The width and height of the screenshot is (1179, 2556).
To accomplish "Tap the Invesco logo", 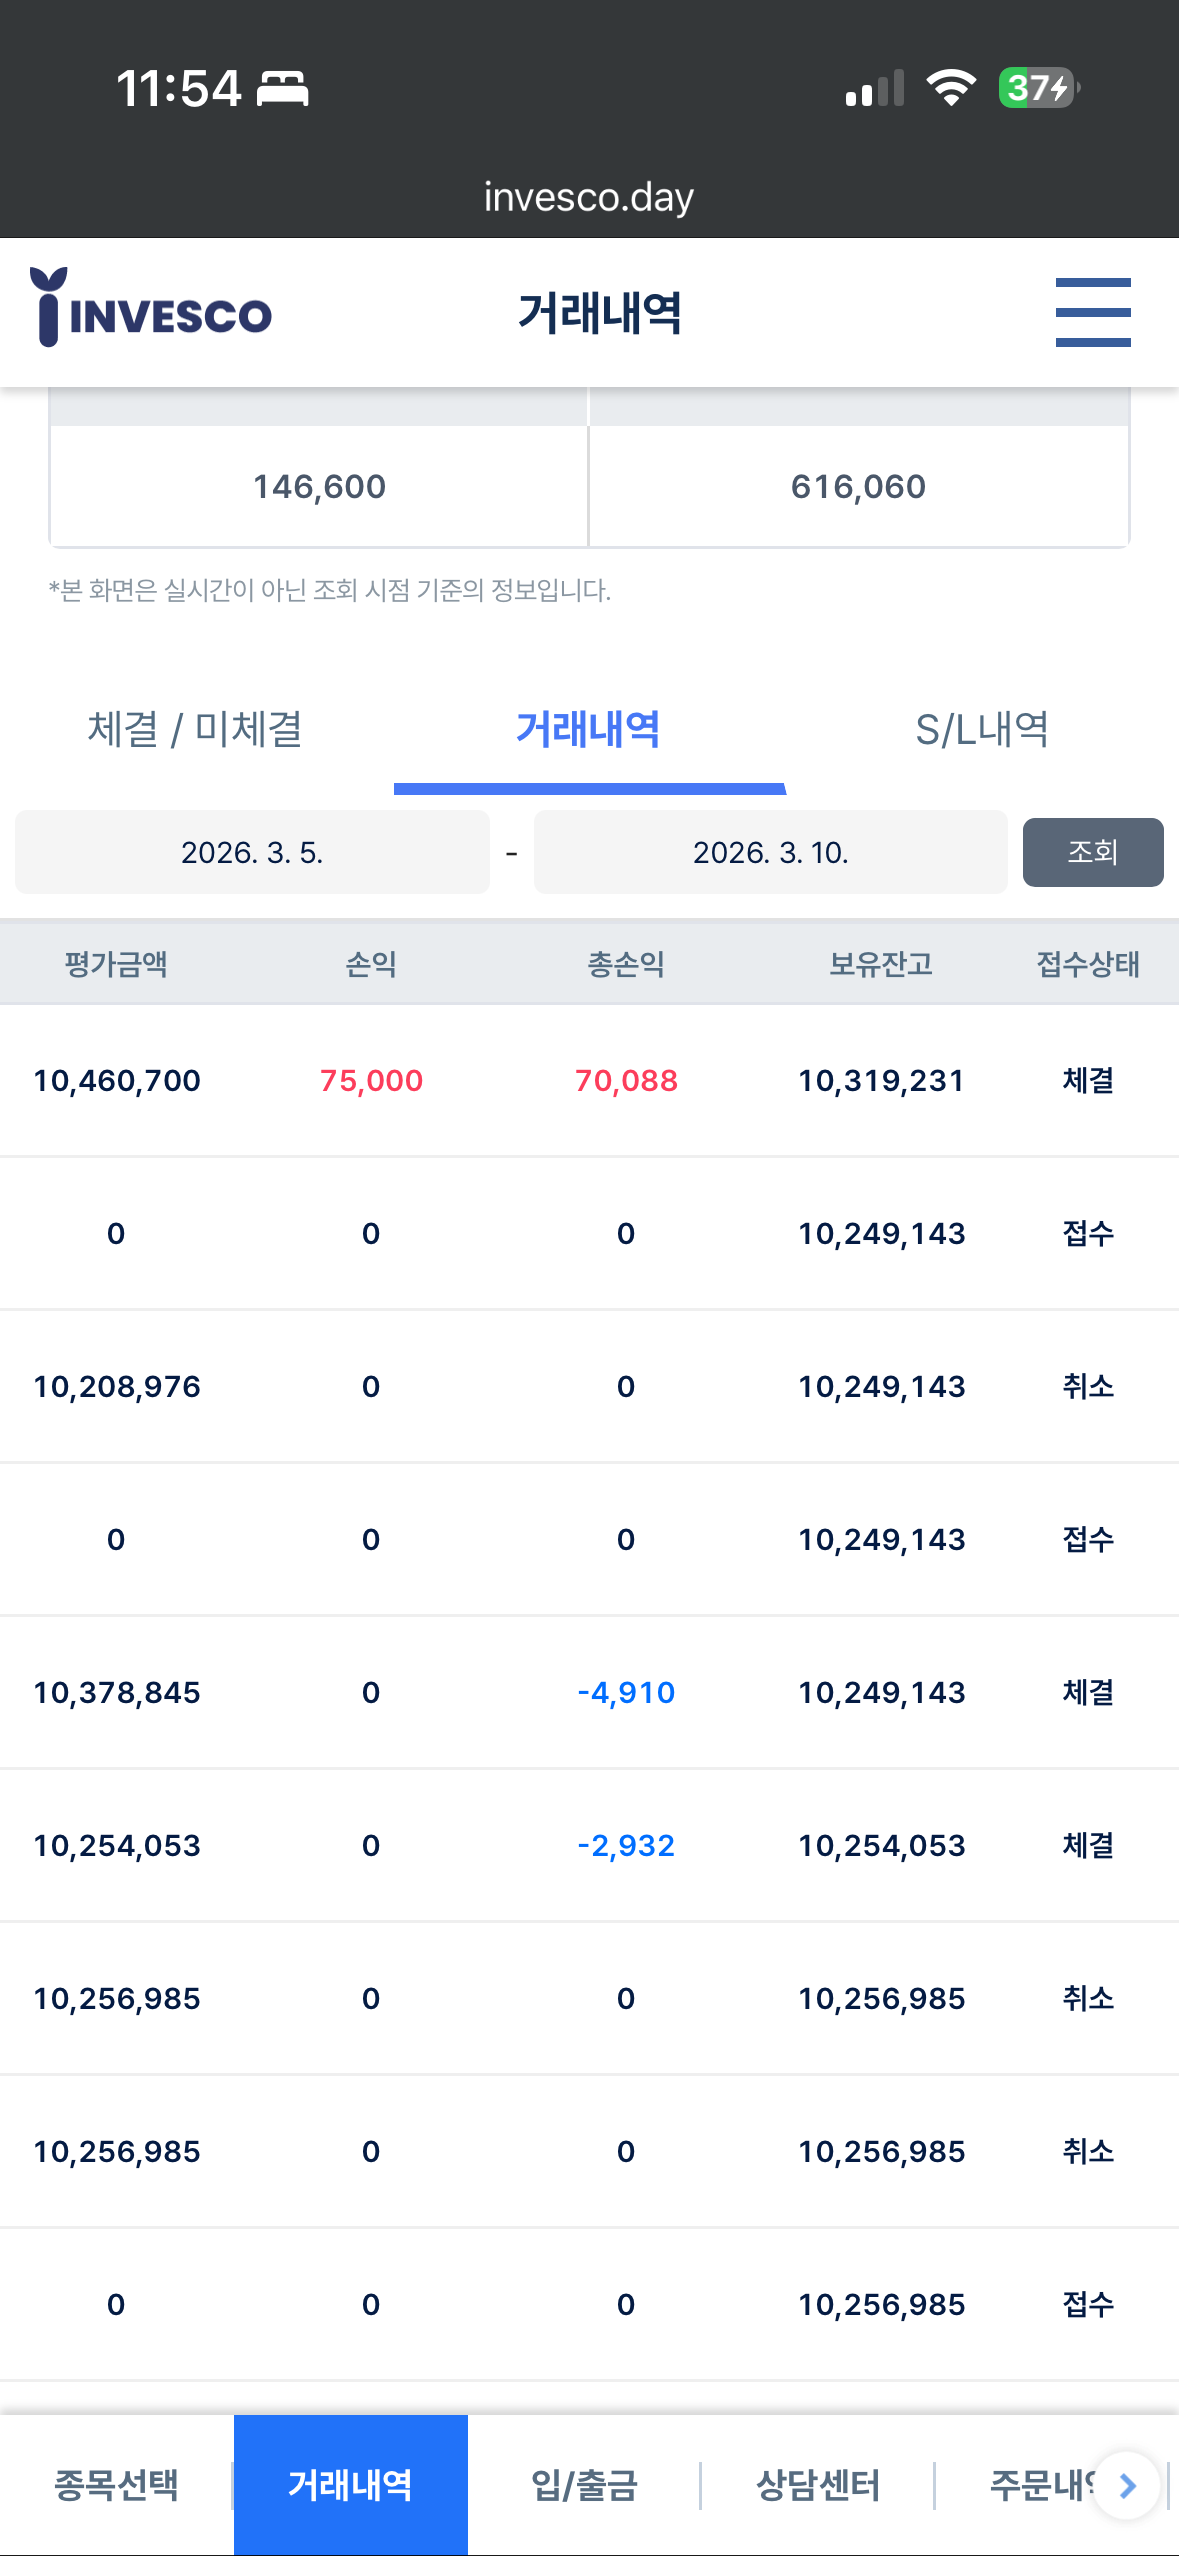I will tap(151, 308).
